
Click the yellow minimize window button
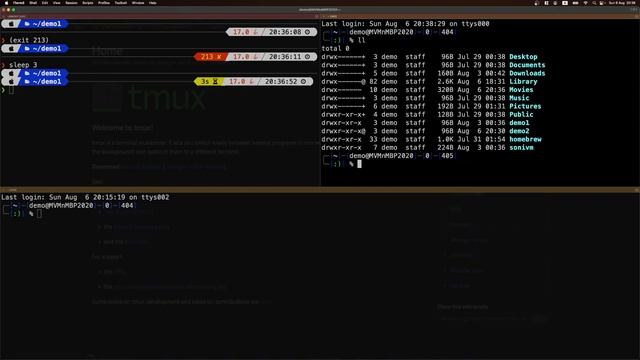pyautogui.click(x=9, y=9)
